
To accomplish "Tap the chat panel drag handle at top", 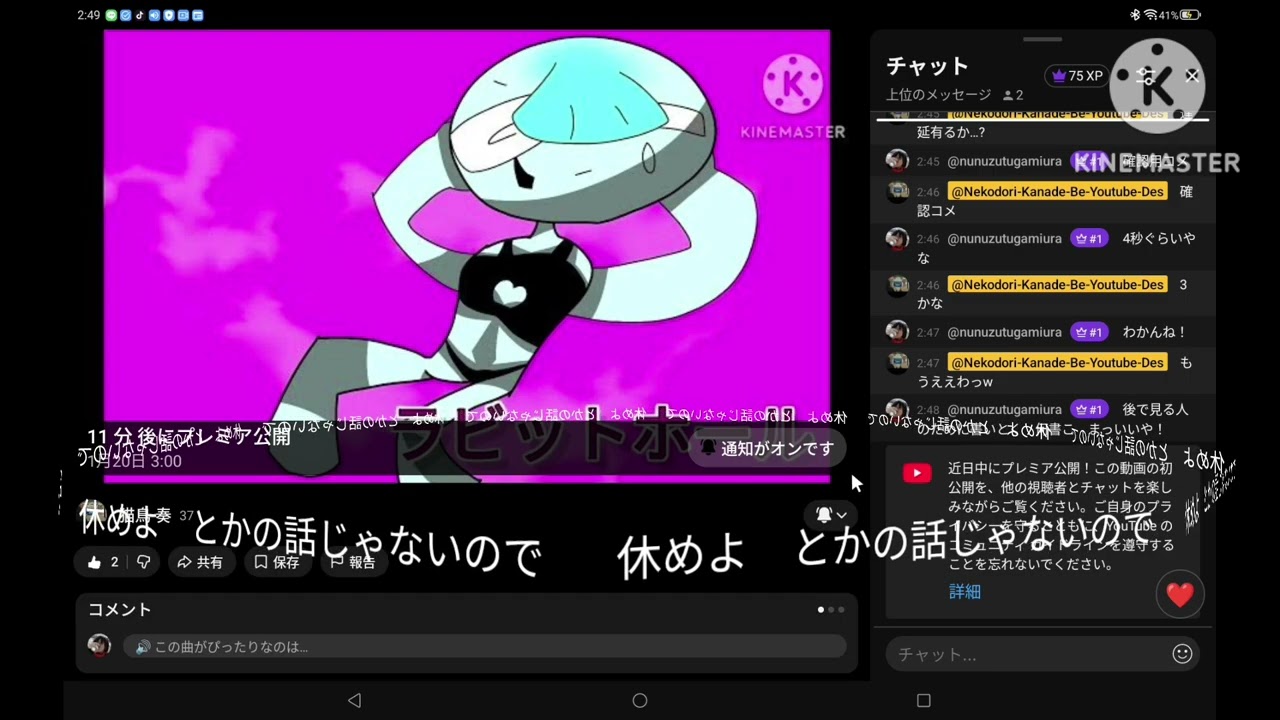I will tap(1043, 40).
